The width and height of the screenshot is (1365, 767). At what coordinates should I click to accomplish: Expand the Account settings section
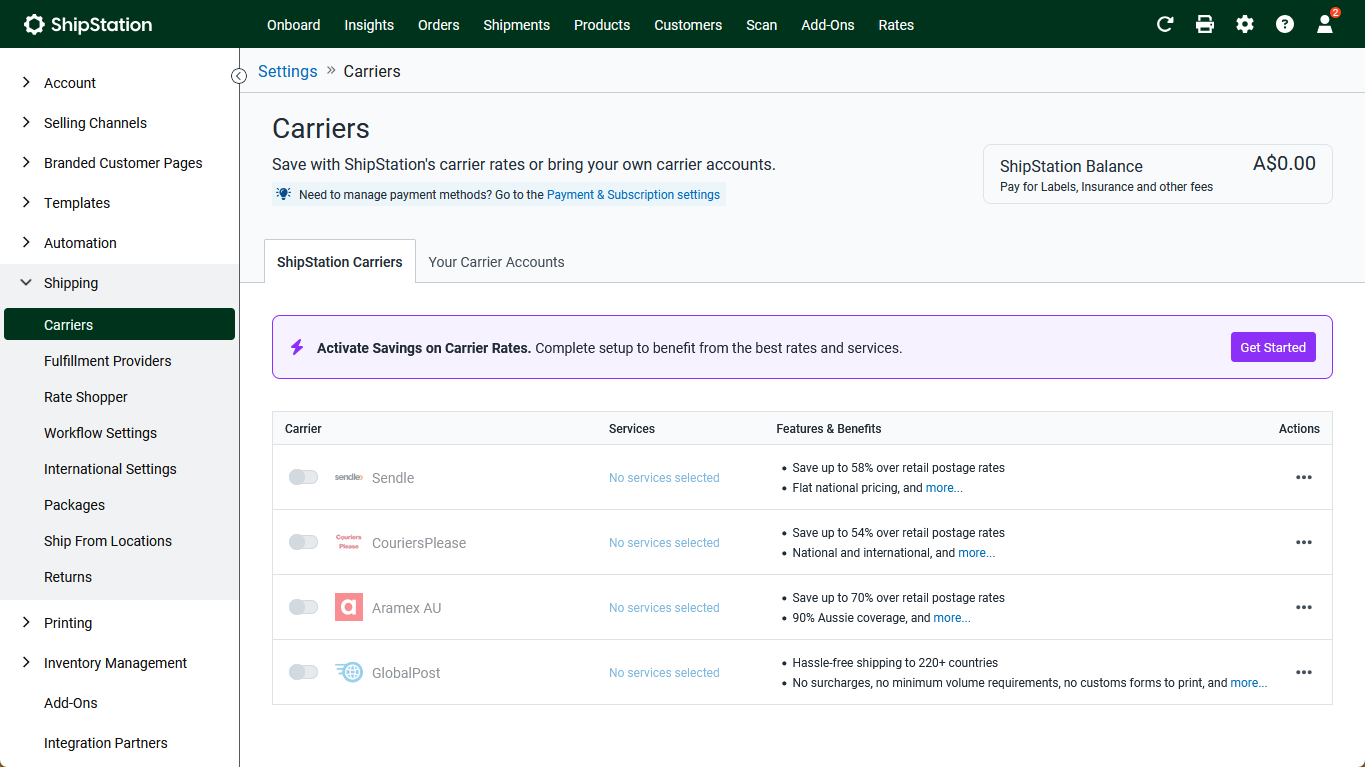(70, 83)
